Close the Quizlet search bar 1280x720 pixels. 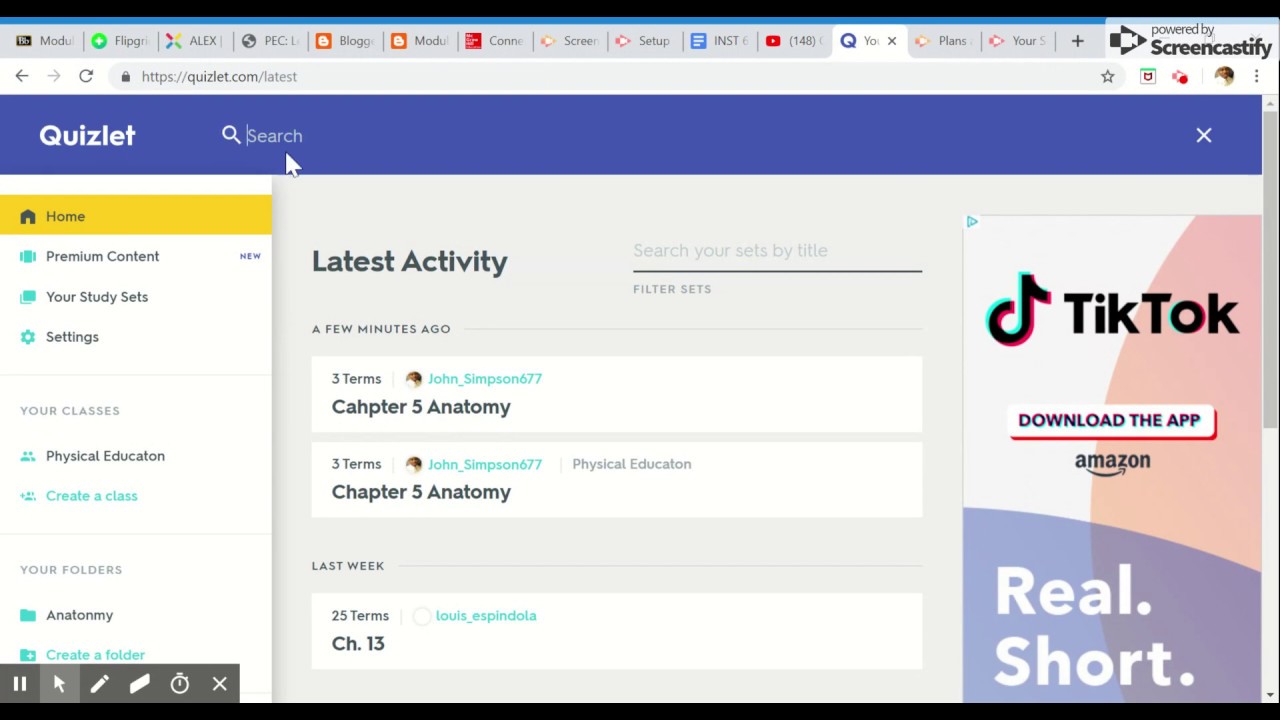1204,135
